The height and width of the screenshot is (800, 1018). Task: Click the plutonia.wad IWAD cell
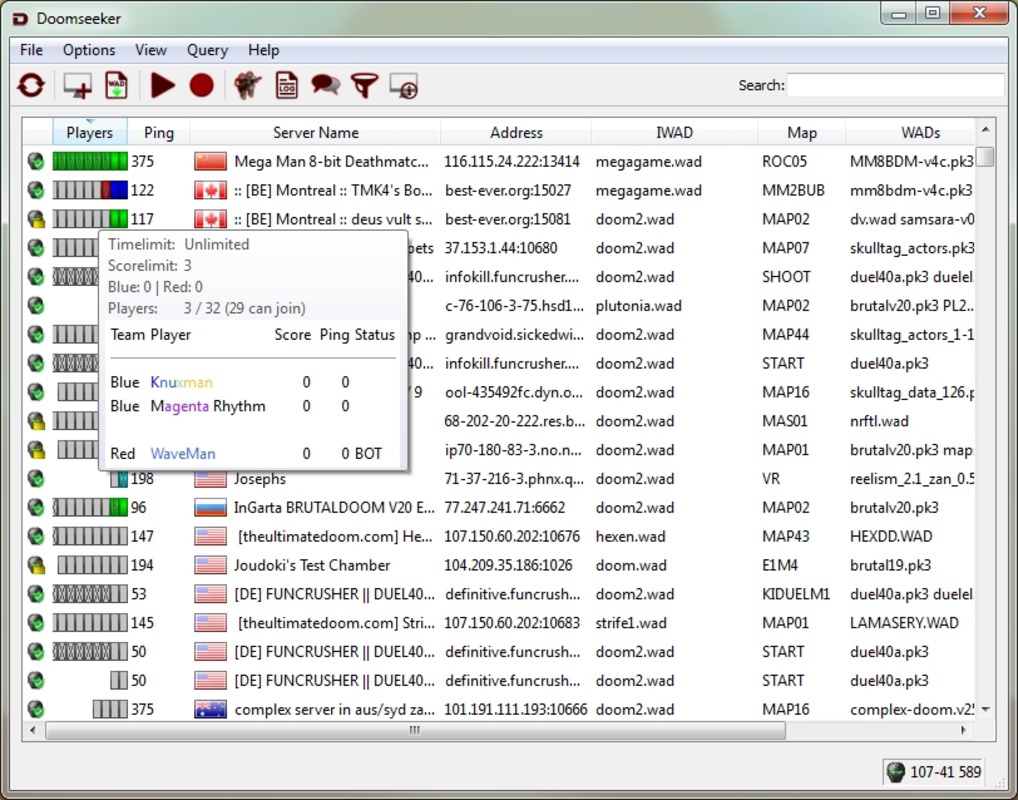[x=638, y=306]
